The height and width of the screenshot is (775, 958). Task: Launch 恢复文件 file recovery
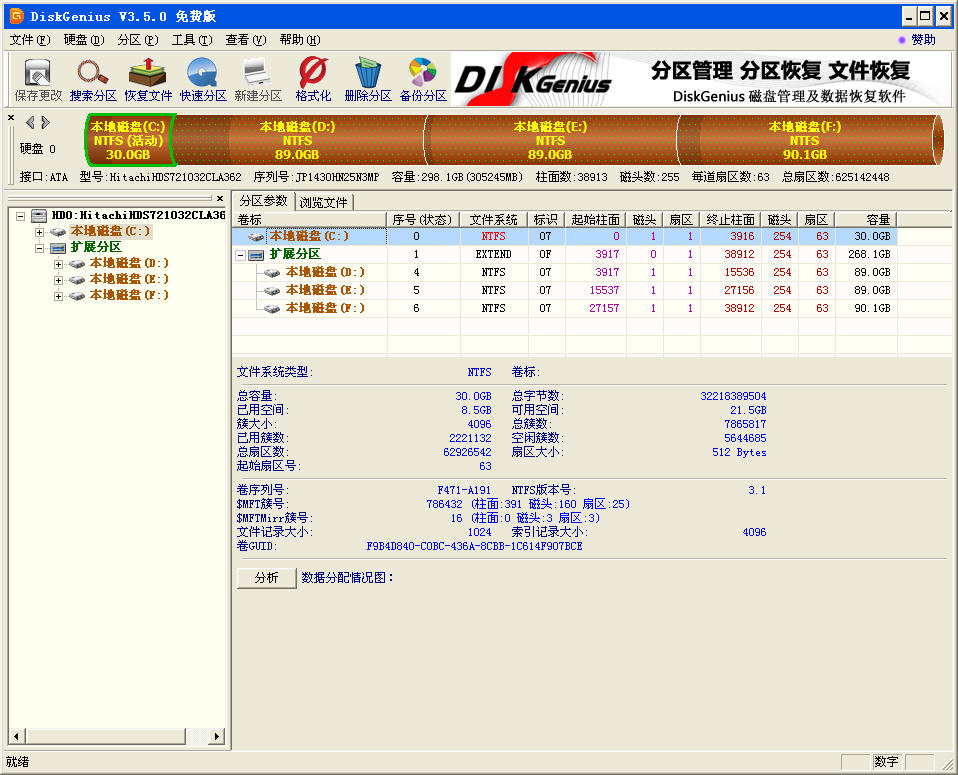click(x=148, y=78)
